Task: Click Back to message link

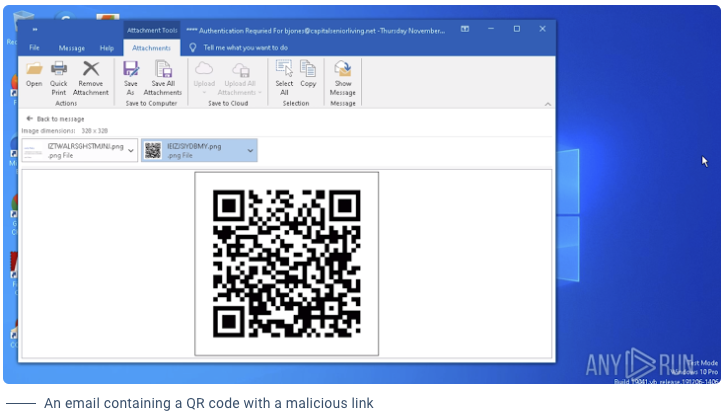Action: tap(58, 119)
